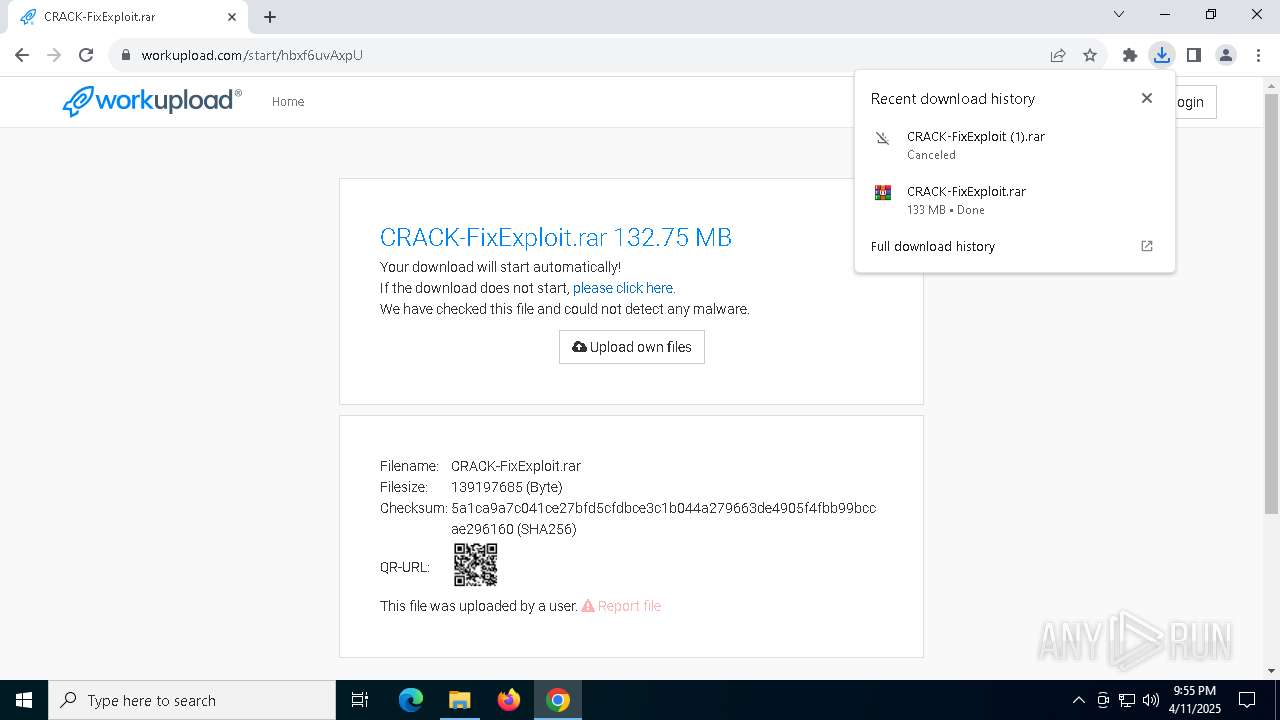Open a new tab with plus button
The width and height of the screenshot is (1280, 720).
click(x=270, y=17)
